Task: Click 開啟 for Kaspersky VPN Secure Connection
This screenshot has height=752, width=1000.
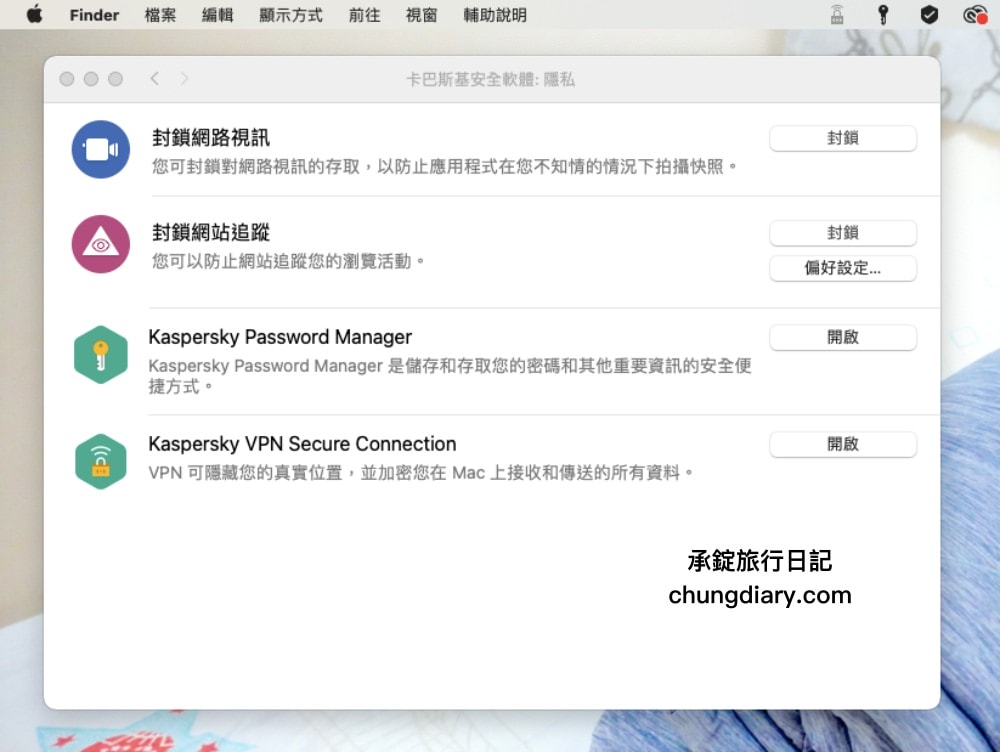Action: click(x=842, y=444)
